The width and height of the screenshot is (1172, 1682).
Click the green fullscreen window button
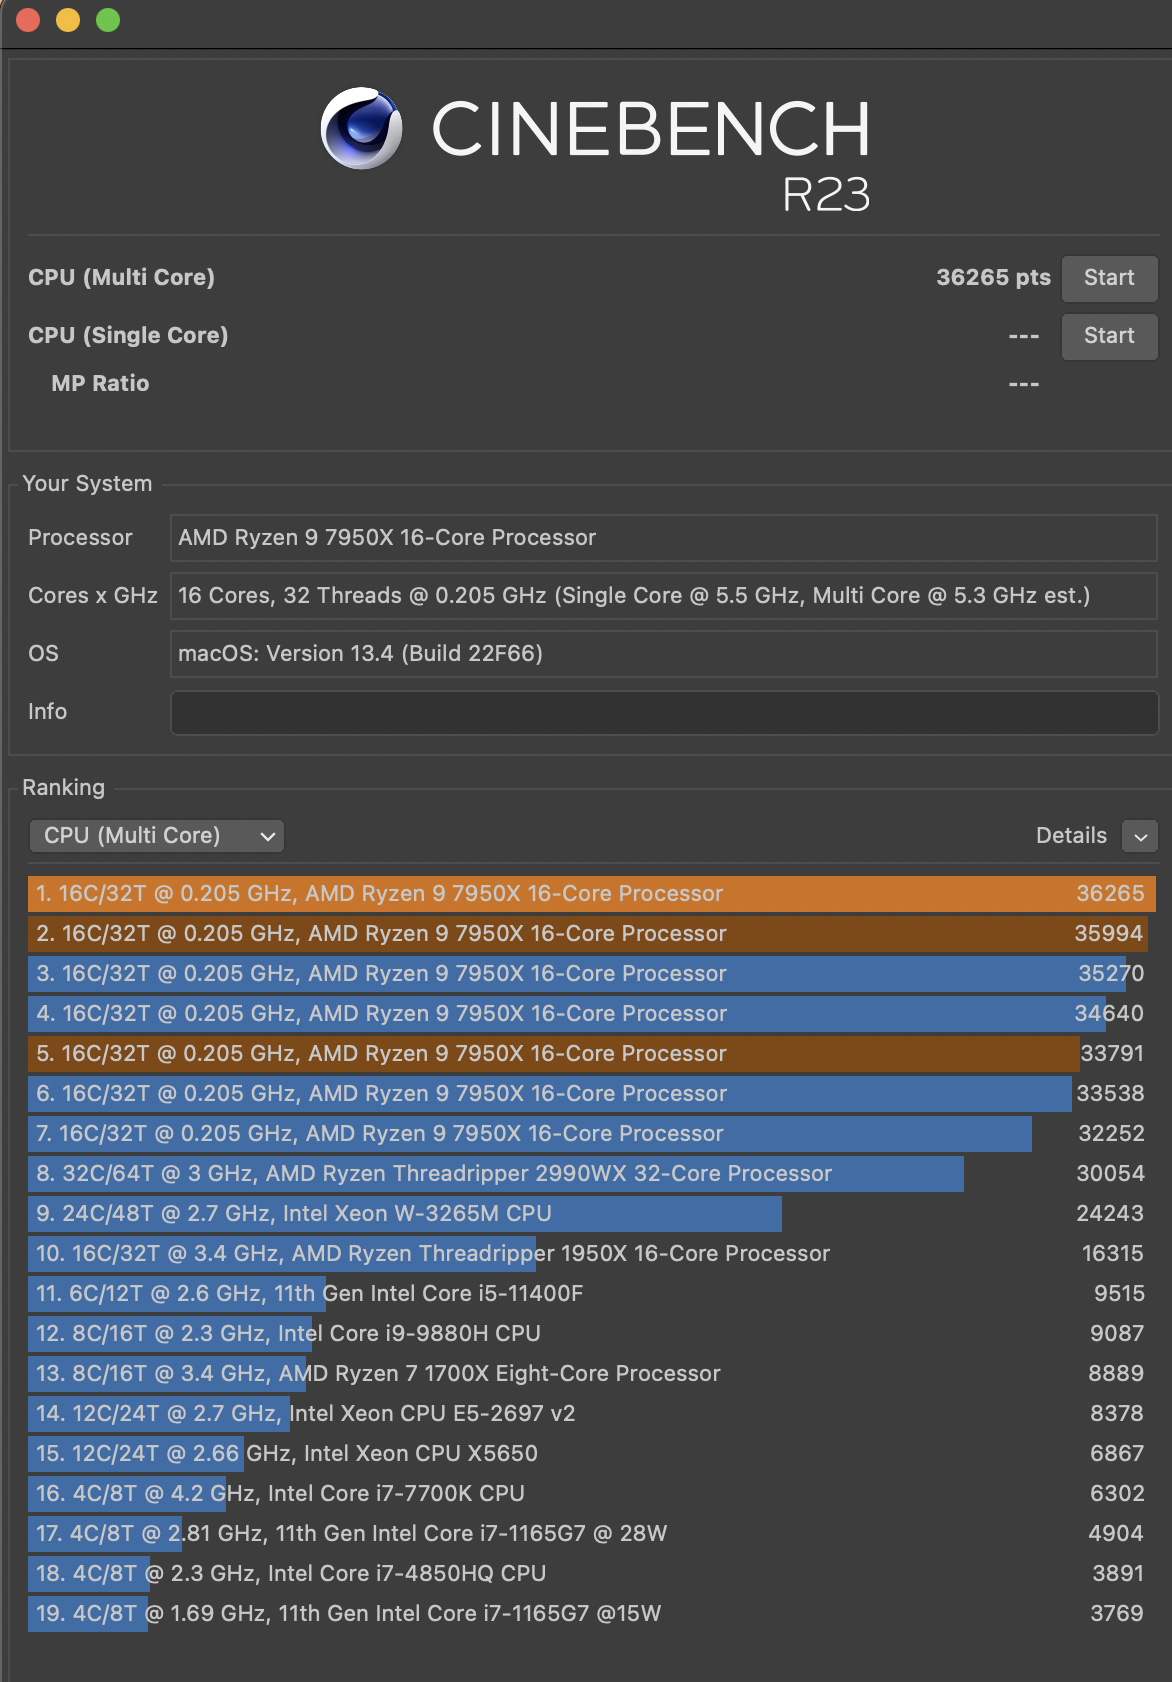click(x=108, y=20)
